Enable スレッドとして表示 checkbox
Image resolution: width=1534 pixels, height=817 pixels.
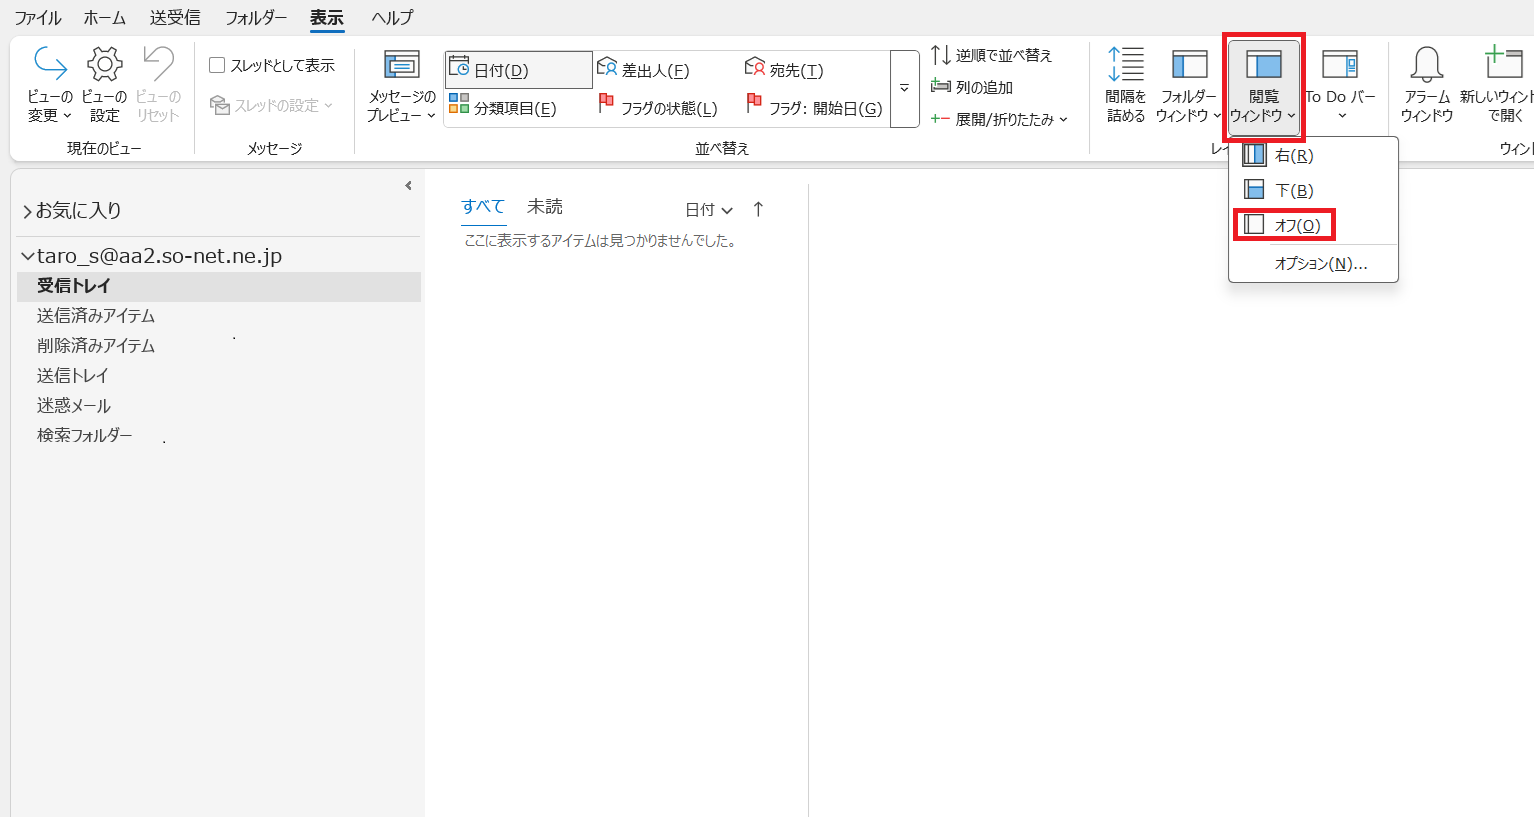(x=217, y=66)
